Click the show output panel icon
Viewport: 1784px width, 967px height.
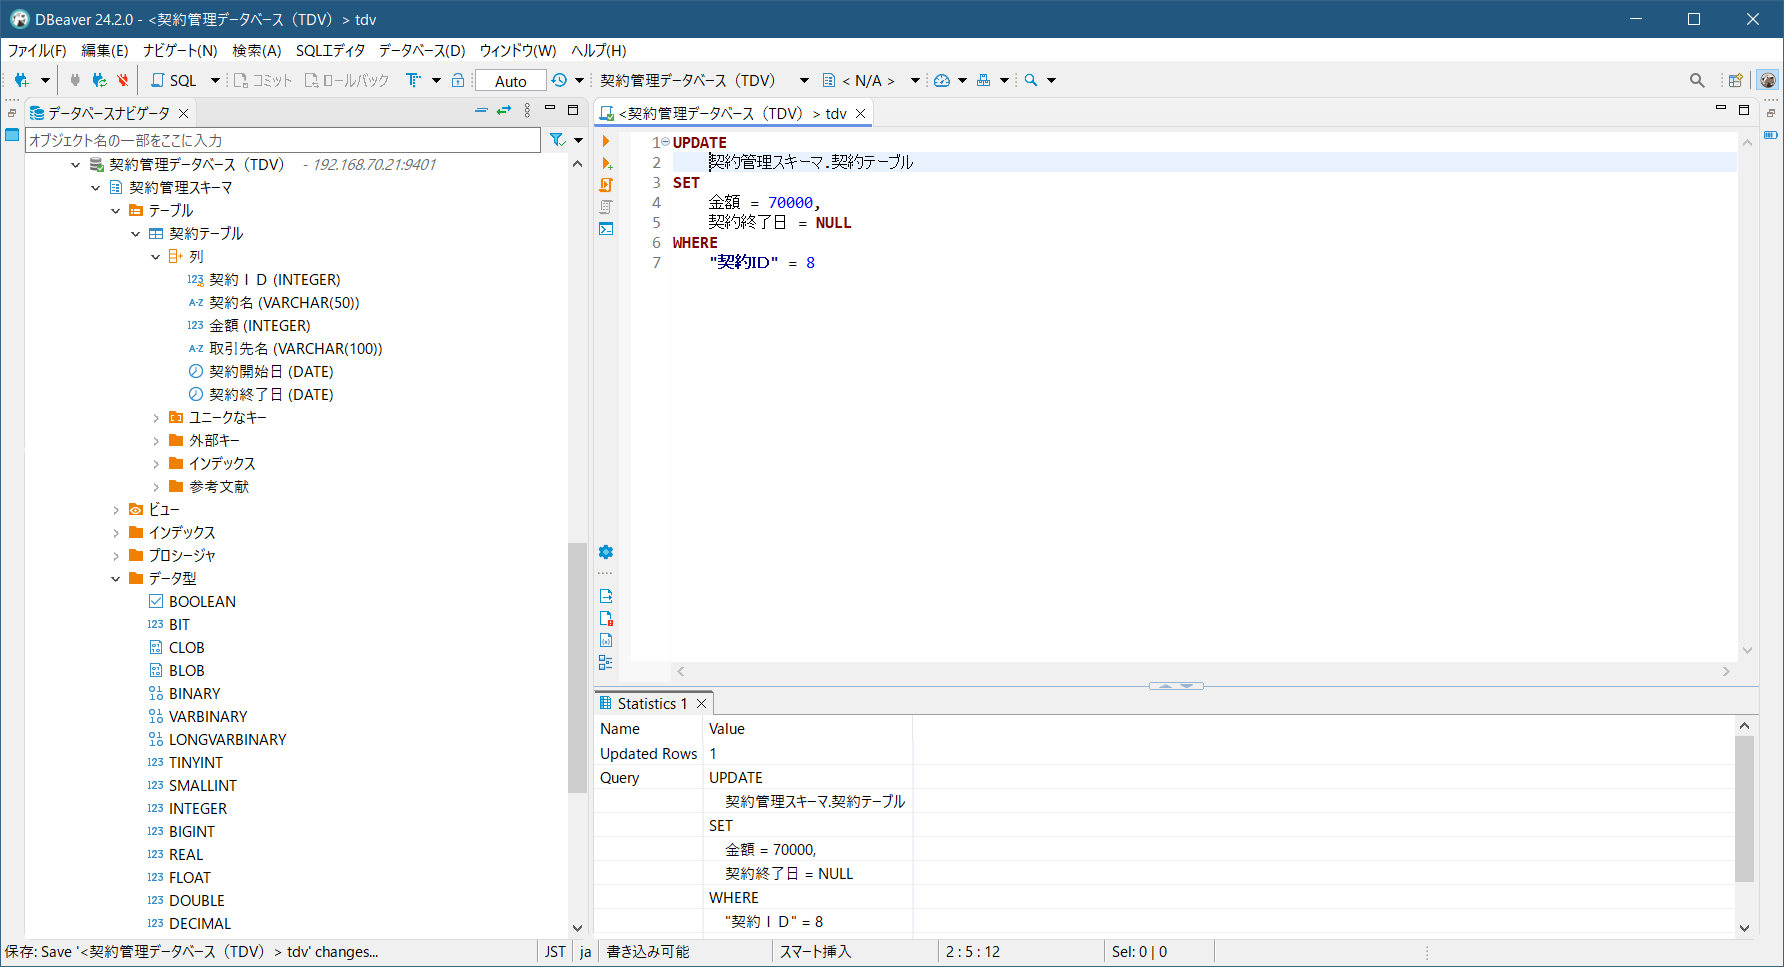coord(606,596)
